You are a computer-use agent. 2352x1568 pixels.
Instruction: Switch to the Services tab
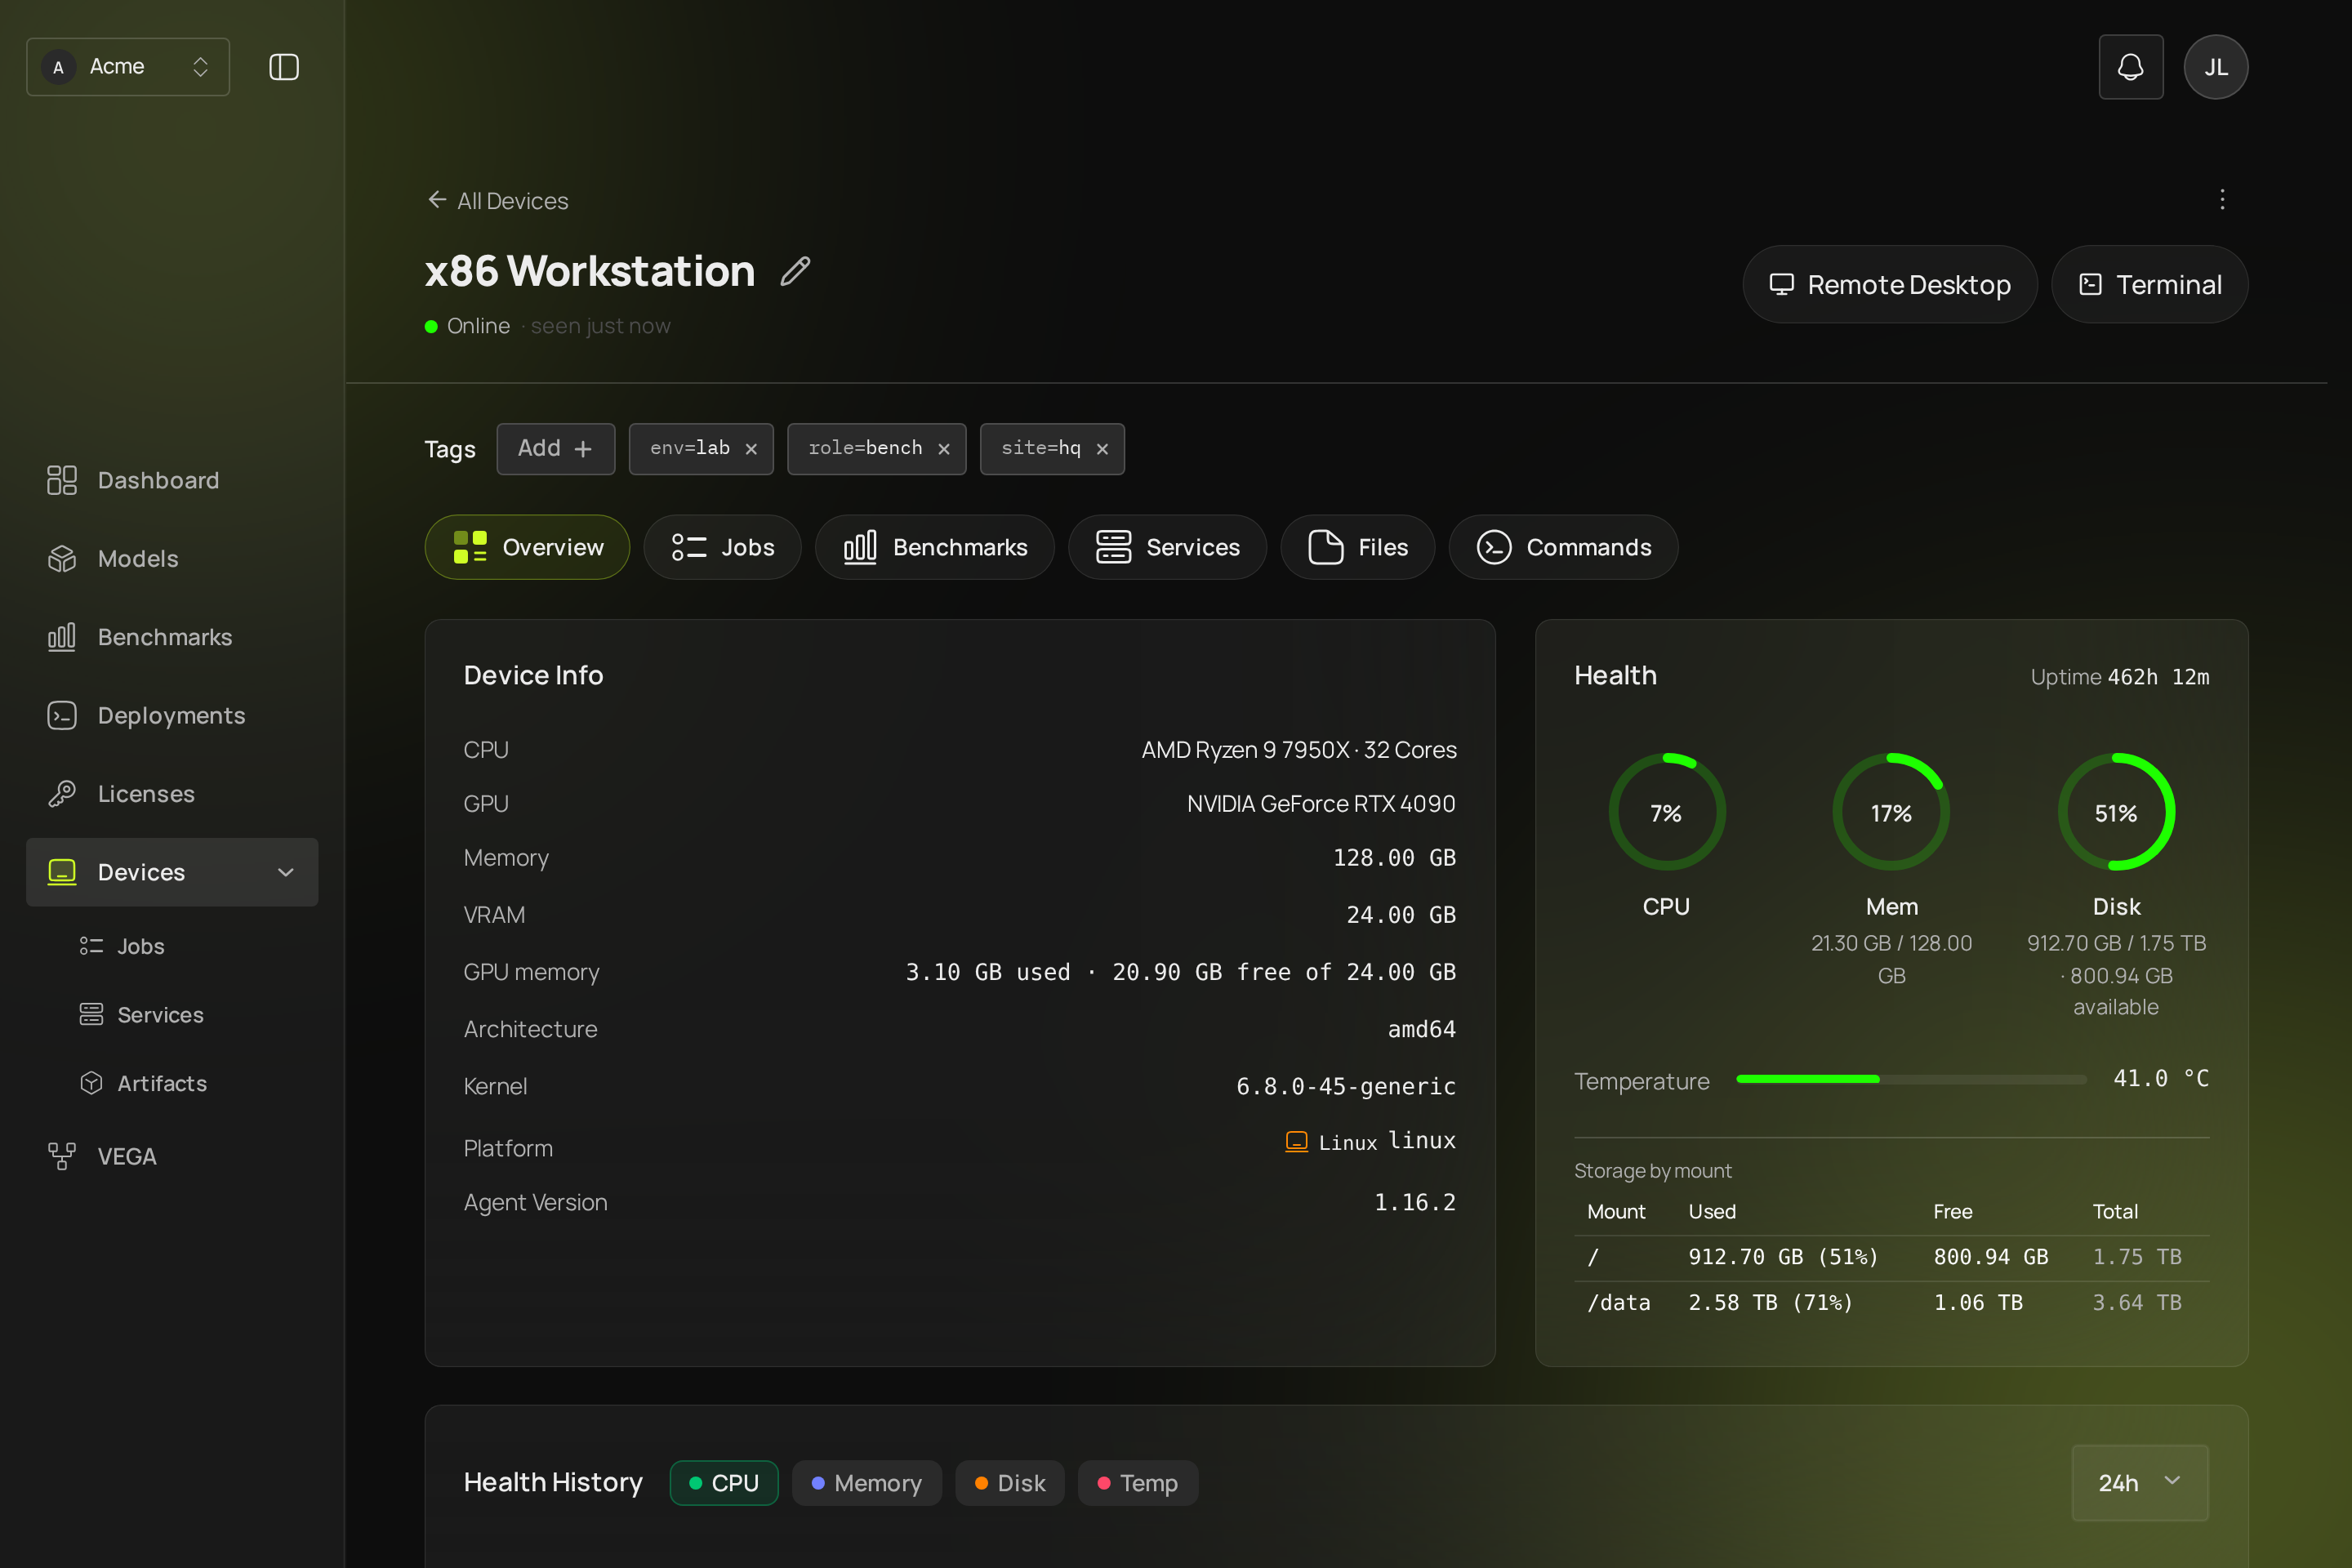[x=1167, y=547]
